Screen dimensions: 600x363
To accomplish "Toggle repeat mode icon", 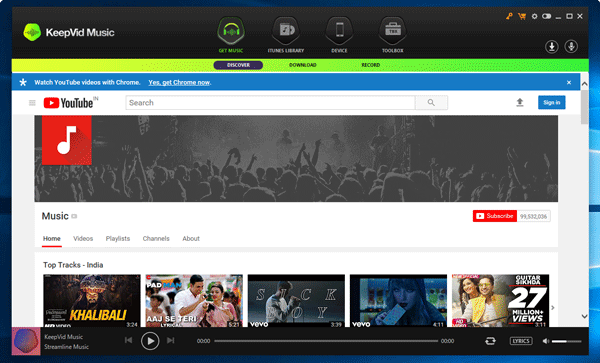I will click(490, 341).
